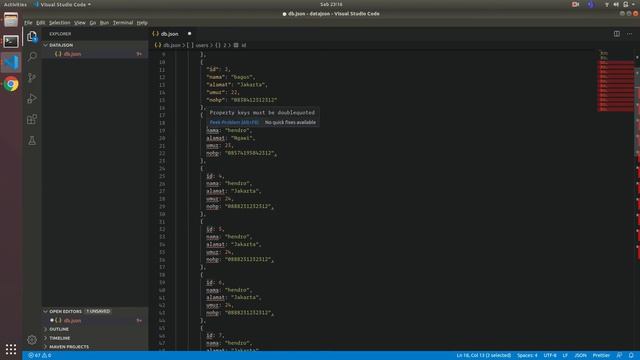
Task: Select db.json file in DATAJSON tree
Action: click(x=95, y=54)
